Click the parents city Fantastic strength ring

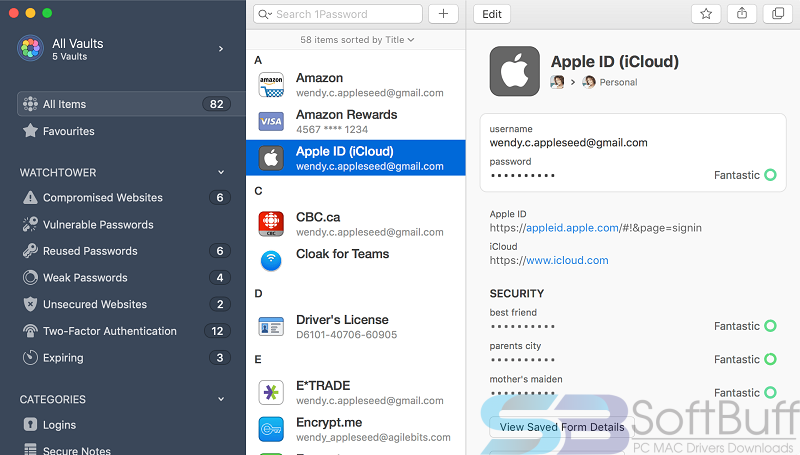[x=770, y=359]
